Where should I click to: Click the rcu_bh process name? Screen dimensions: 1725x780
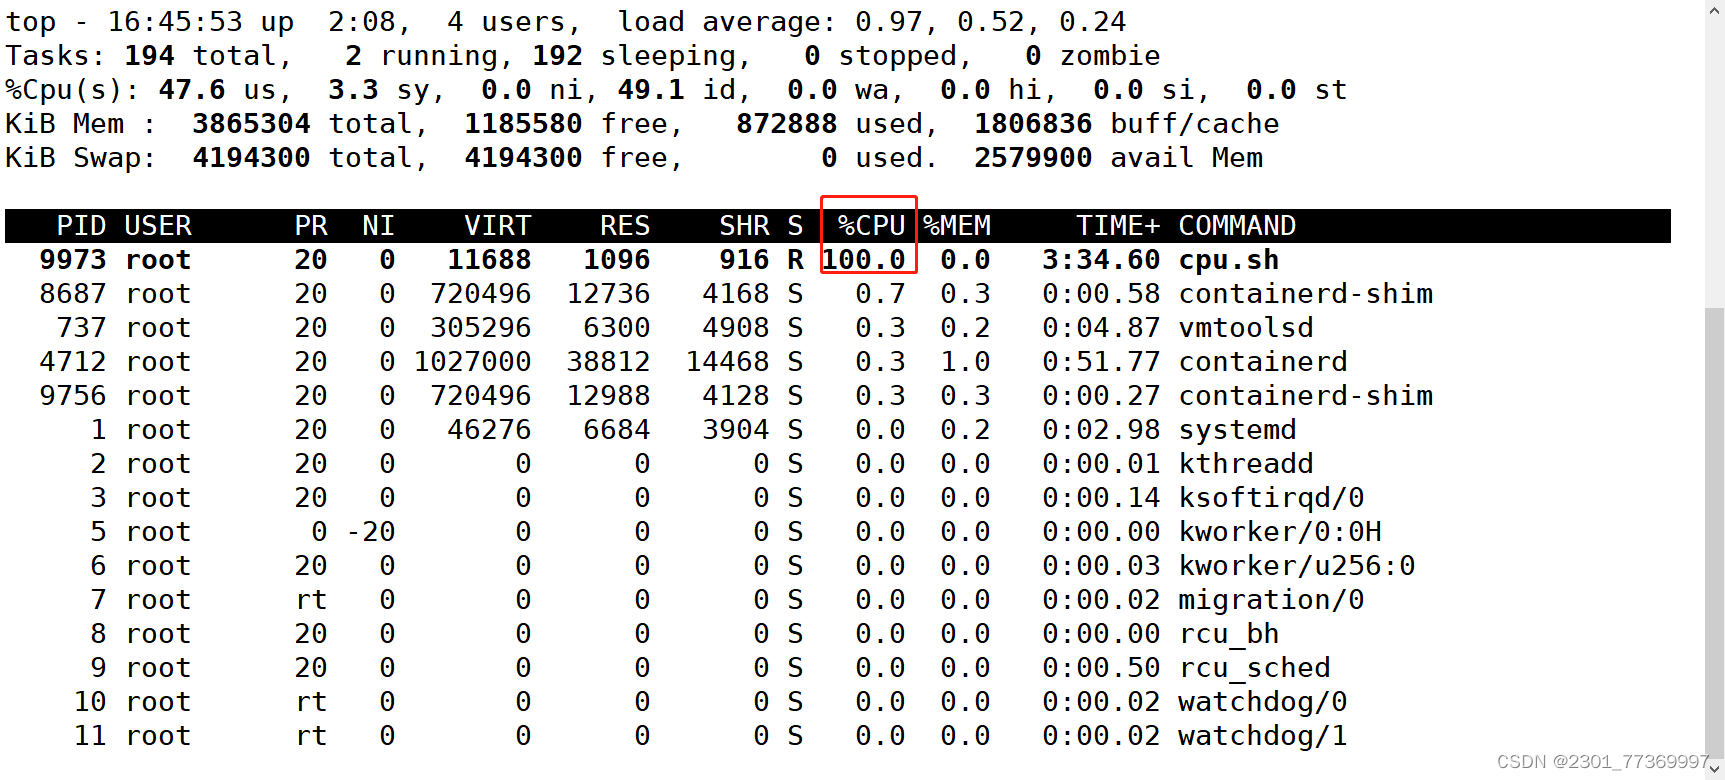coord(1228,635)
